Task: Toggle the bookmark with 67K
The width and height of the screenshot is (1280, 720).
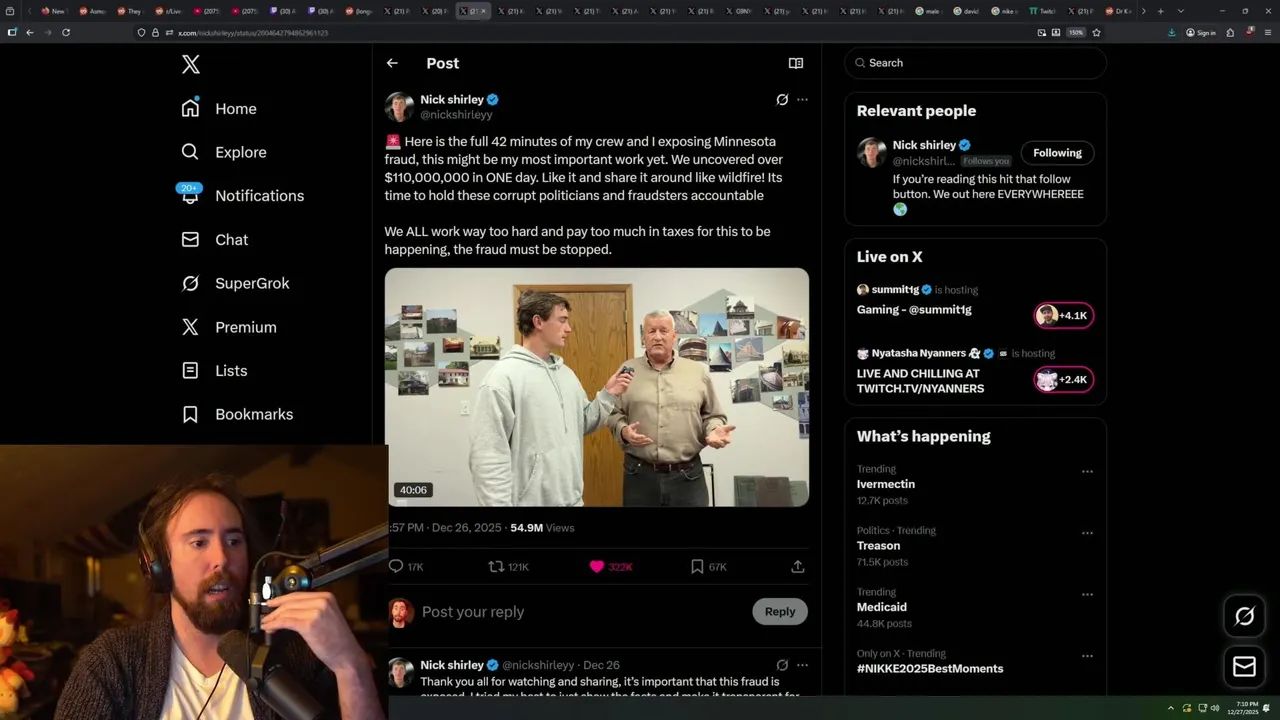Action: [x=708, y=566]
